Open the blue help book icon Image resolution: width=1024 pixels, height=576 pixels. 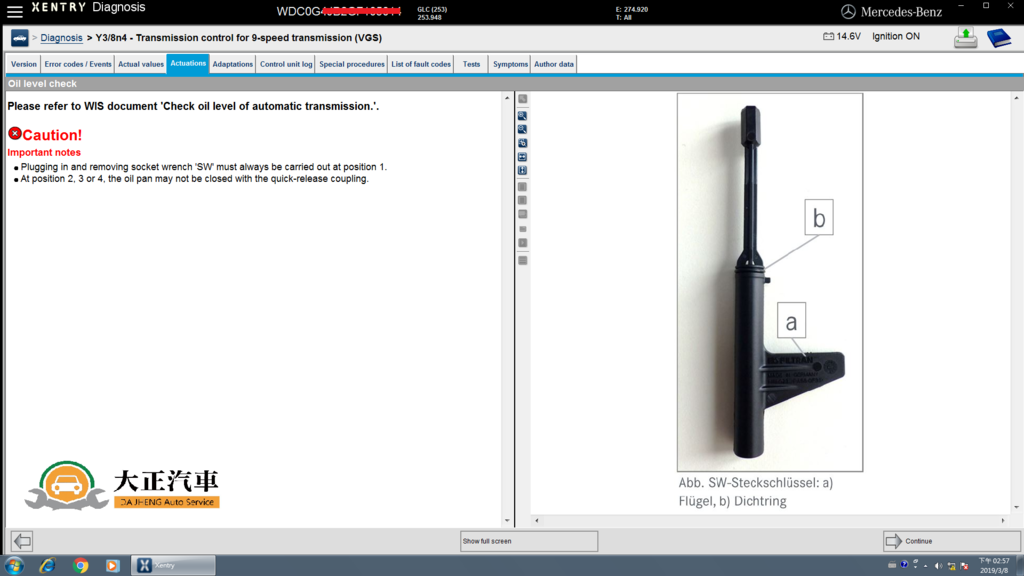pyautogui.click(x=999, y=37)
